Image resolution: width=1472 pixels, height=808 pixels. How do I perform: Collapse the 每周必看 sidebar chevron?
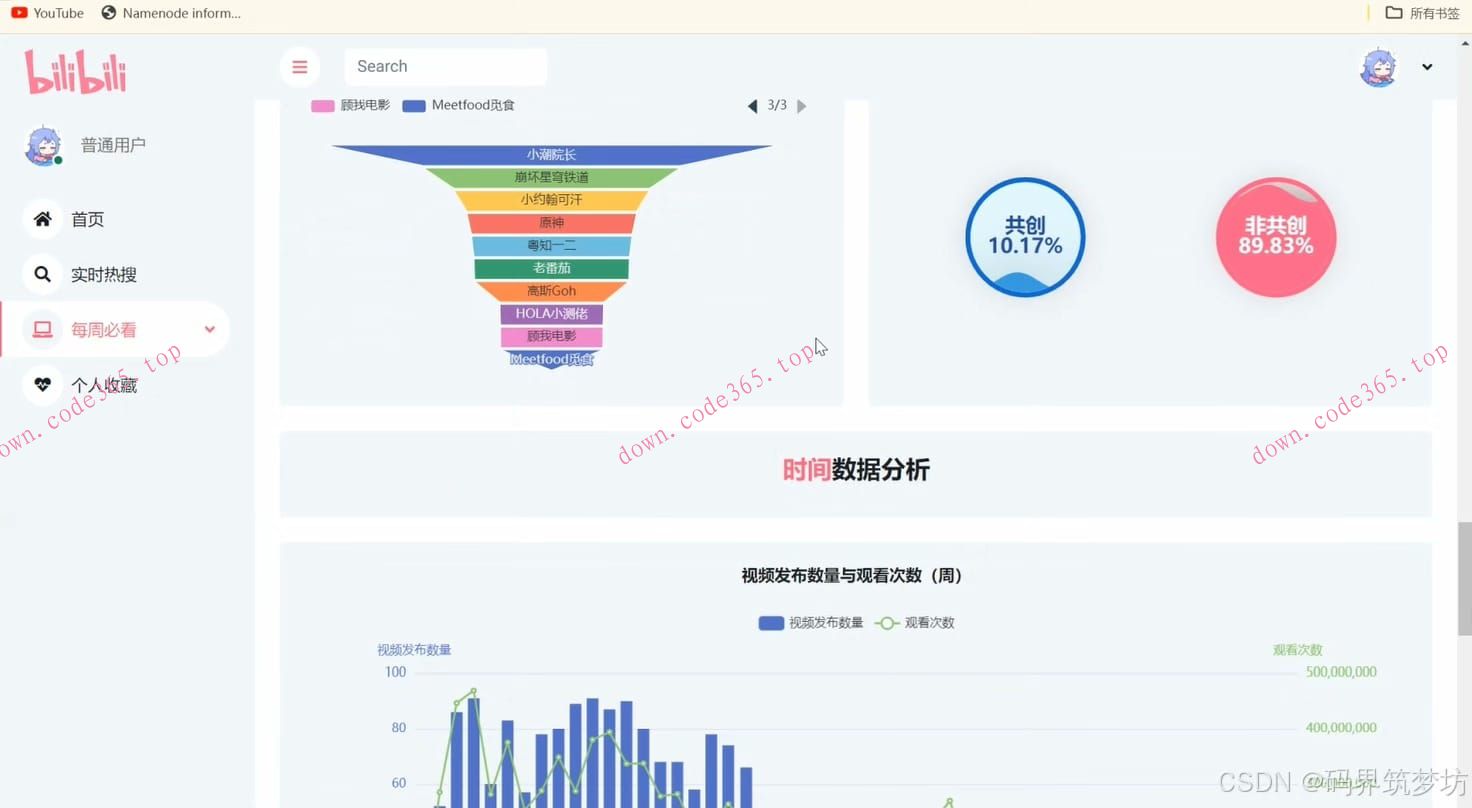click(x=209, y=329)
